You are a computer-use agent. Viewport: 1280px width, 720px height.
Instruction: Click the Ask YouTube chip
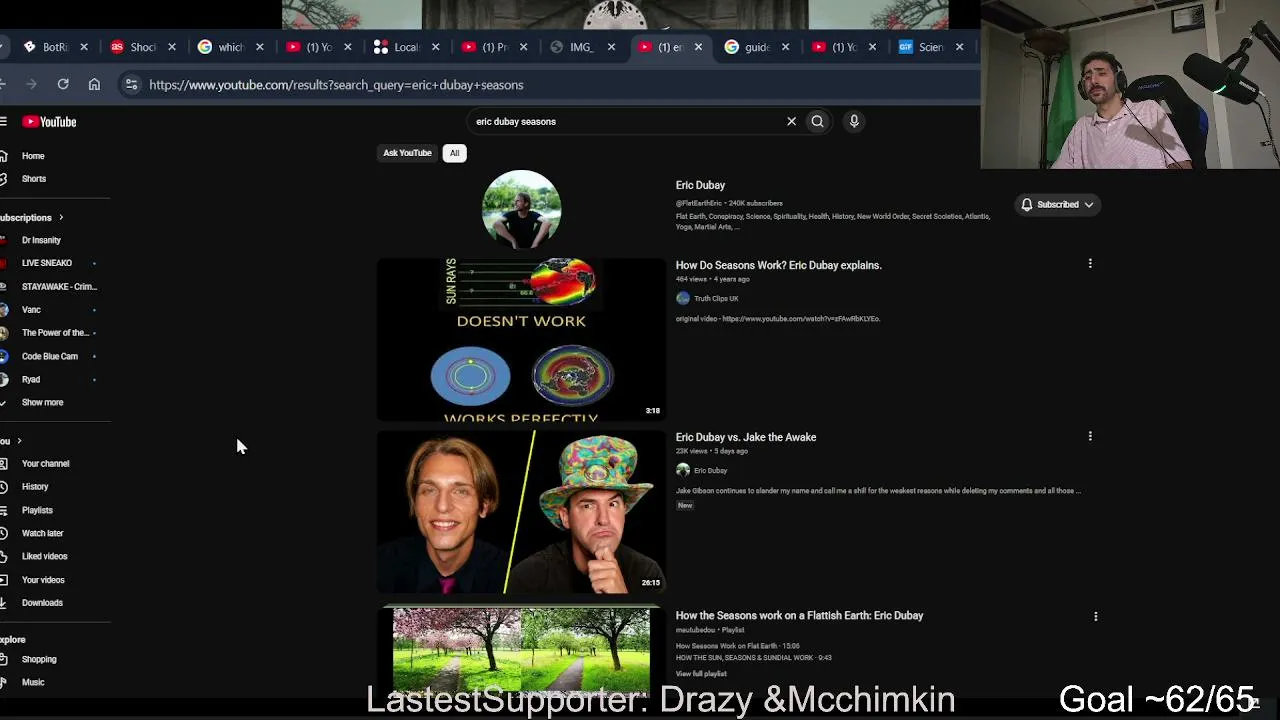pyautogui.click(x=407, y=153)
